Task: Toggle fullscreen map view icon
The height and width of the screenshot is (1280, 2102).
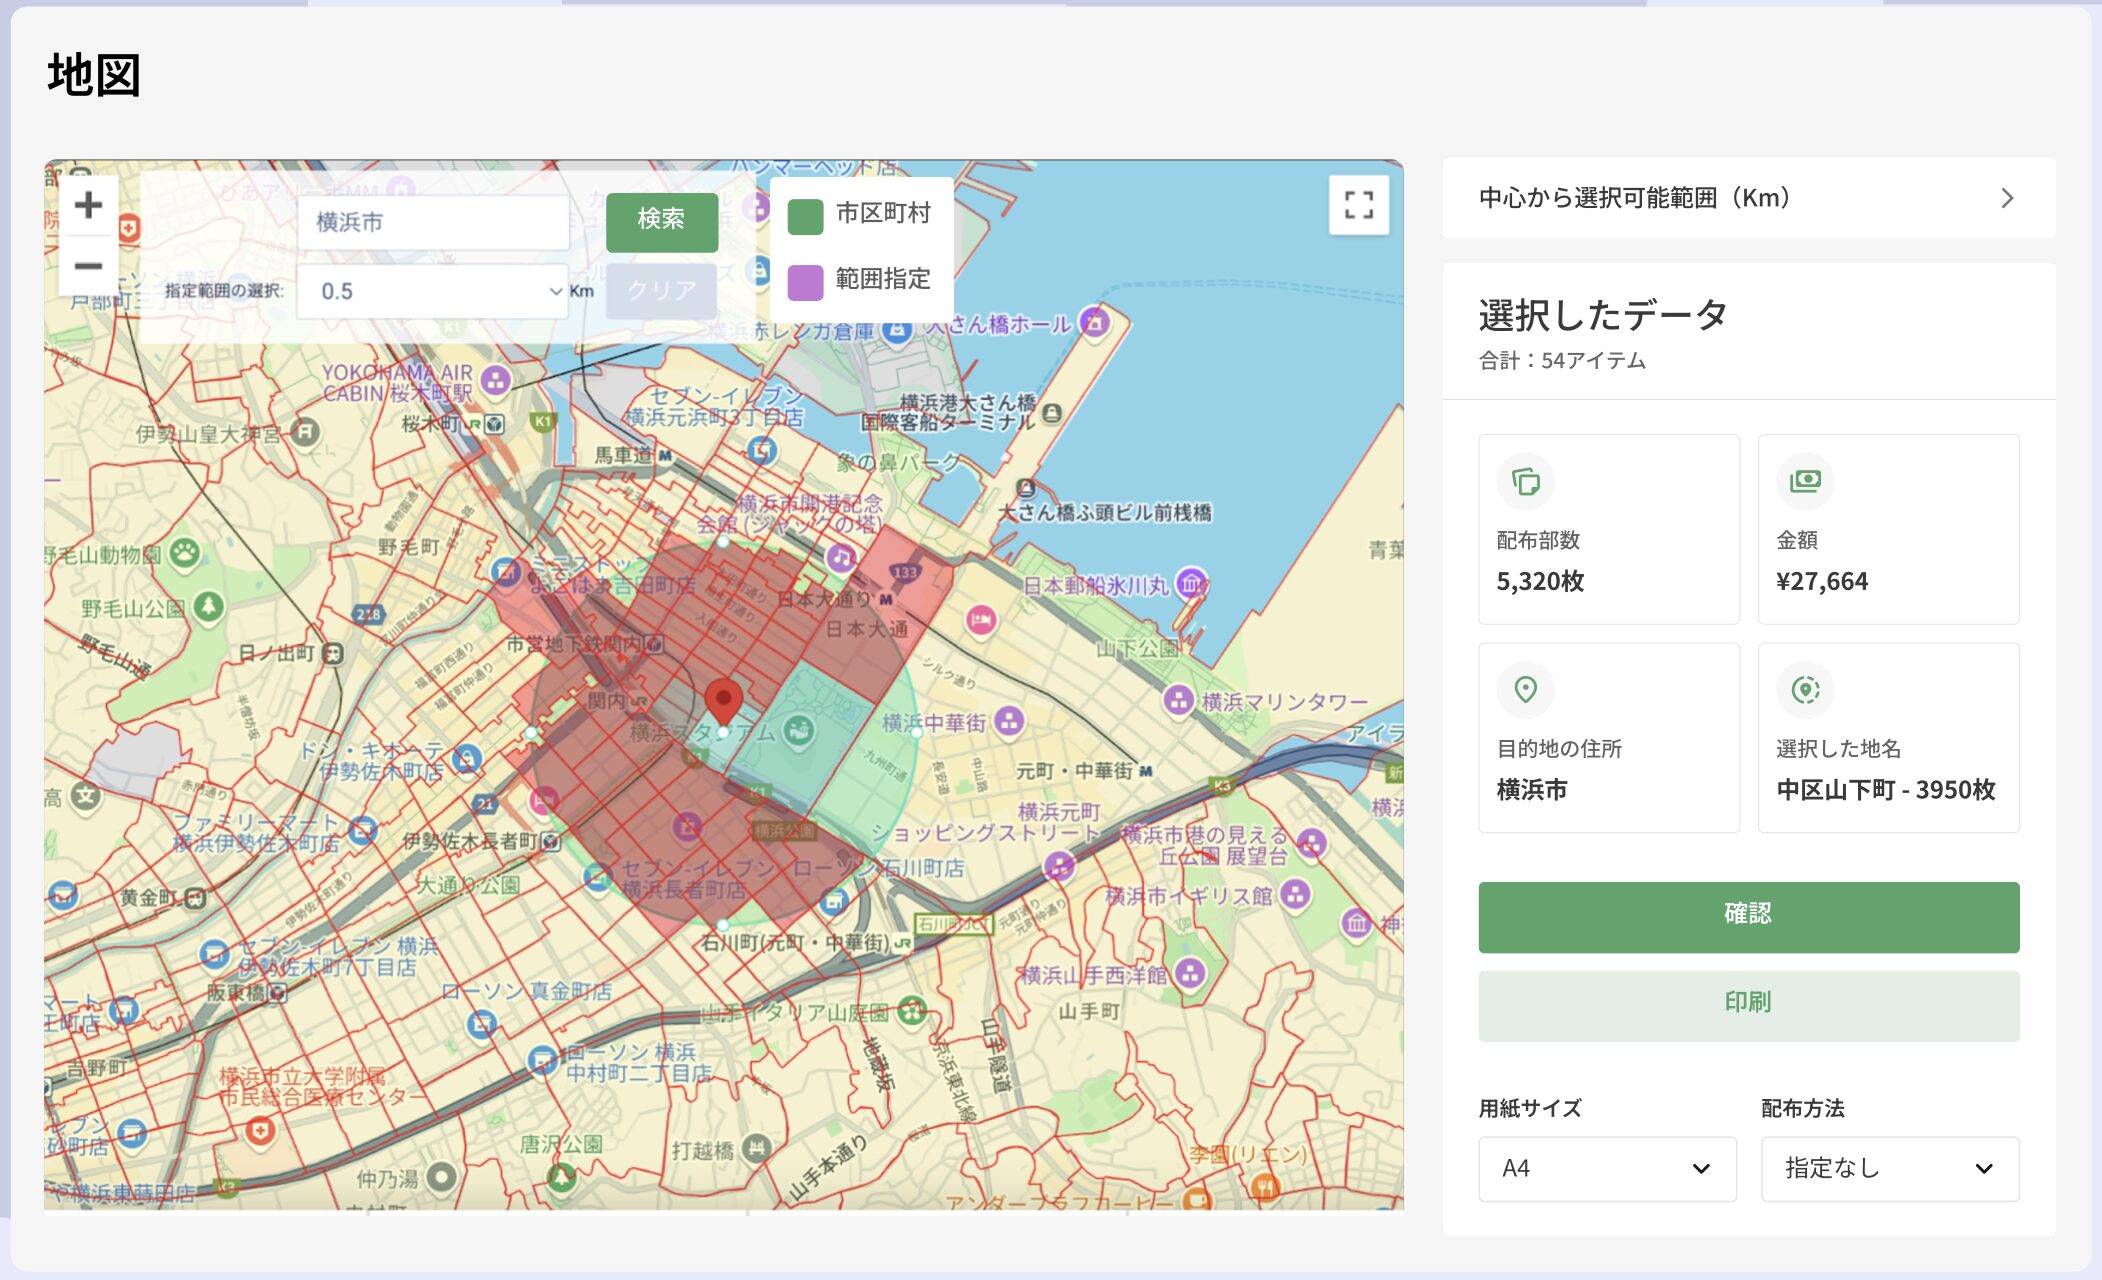Action: click(x=1358, y=205)
